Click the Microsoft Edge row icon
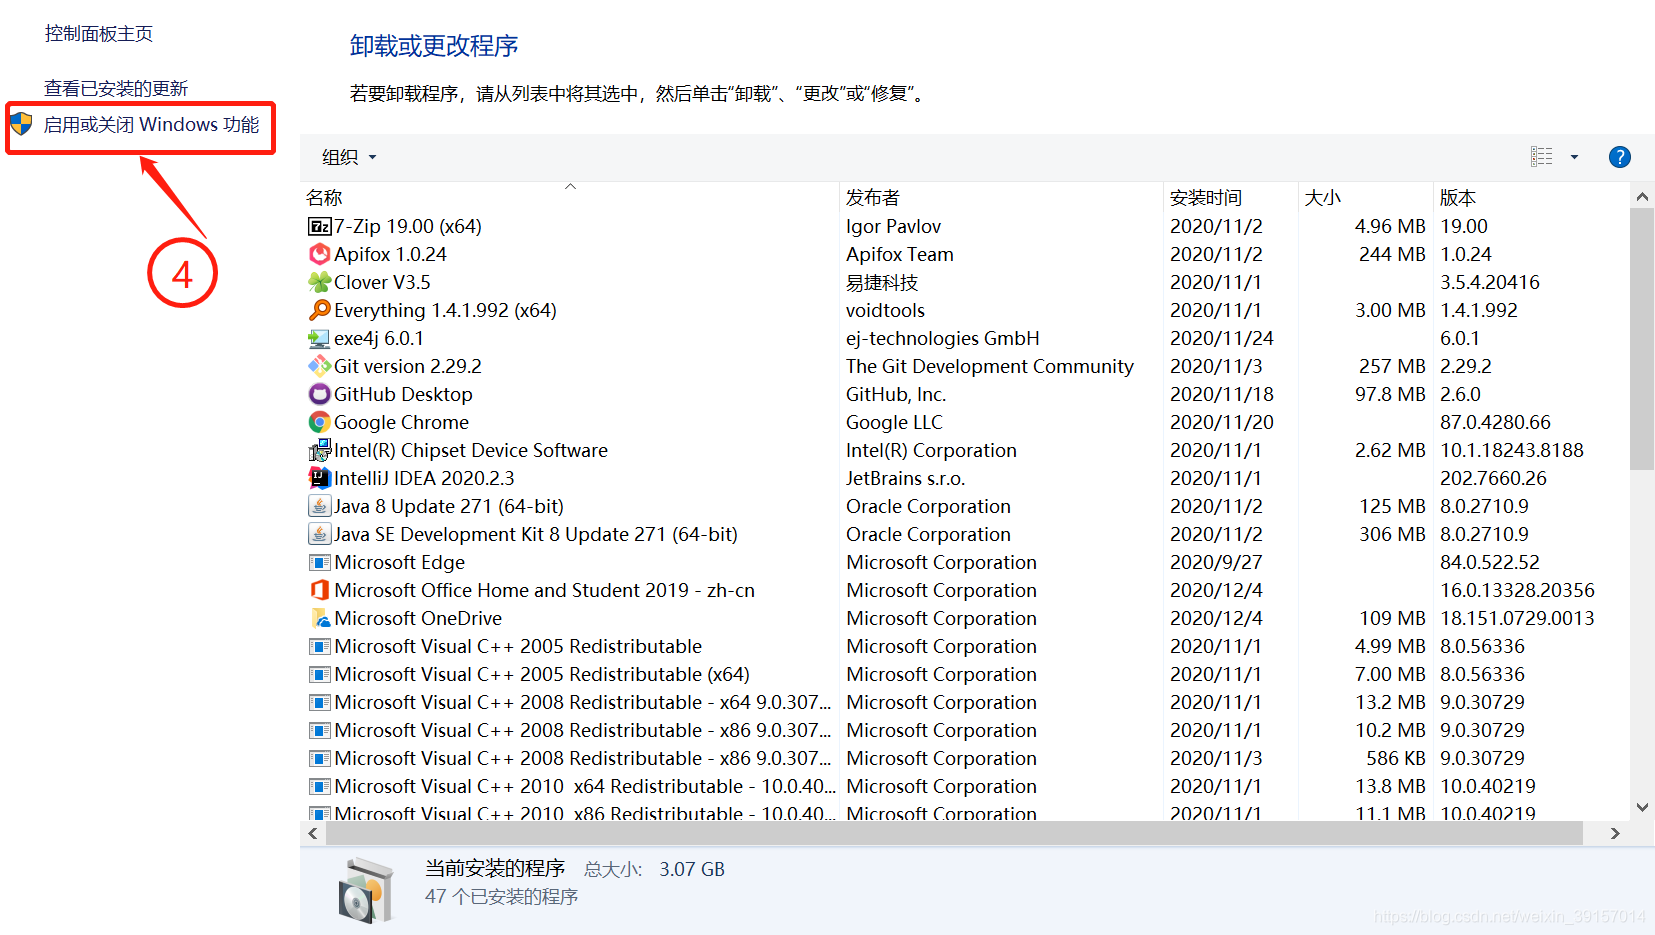 319,562
